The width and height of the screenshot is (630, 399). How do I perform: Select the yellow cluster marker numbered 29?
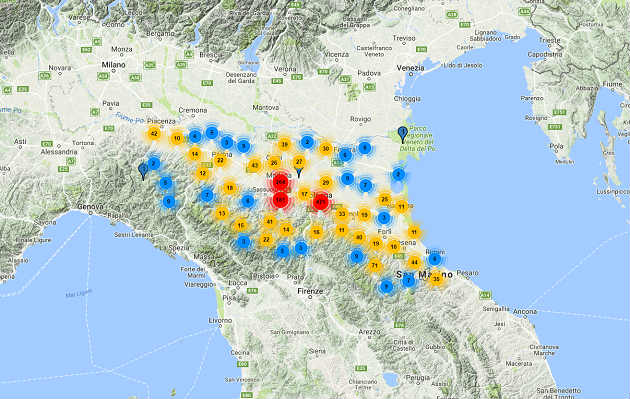point(326,182)
